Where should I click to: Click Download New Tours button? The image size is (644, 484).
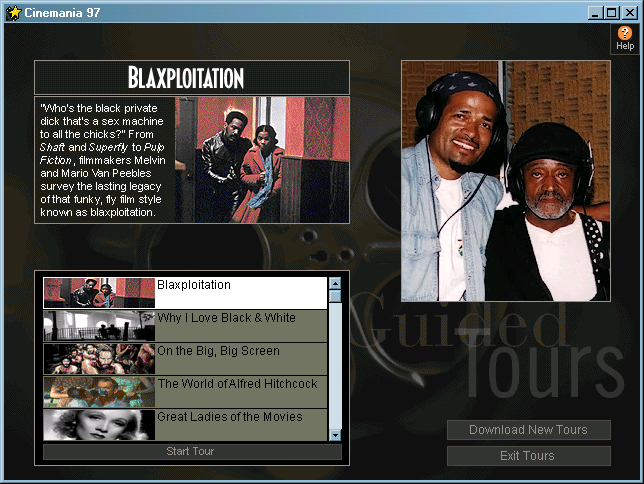(529, 430)
